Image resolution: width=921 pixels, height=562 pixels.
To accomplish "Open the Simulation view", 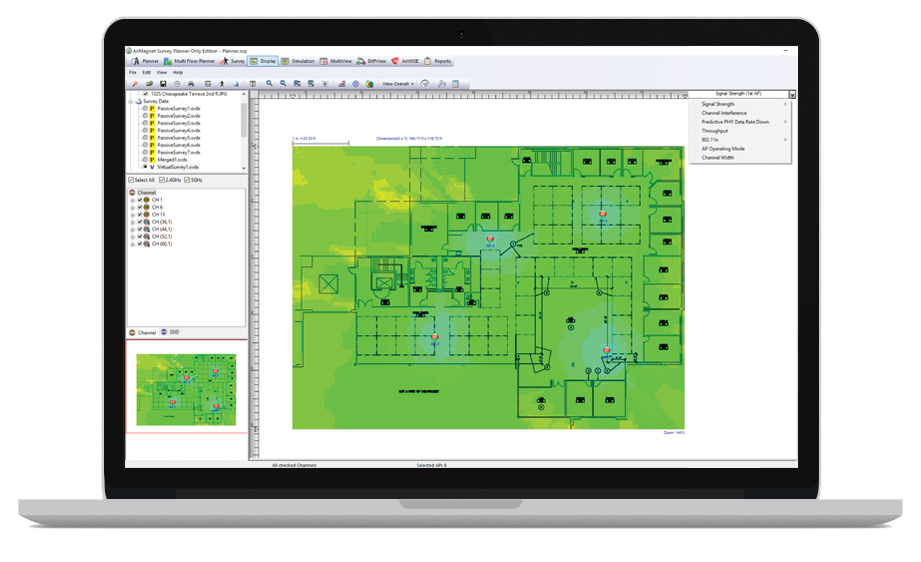I will [x=298, y=61].
